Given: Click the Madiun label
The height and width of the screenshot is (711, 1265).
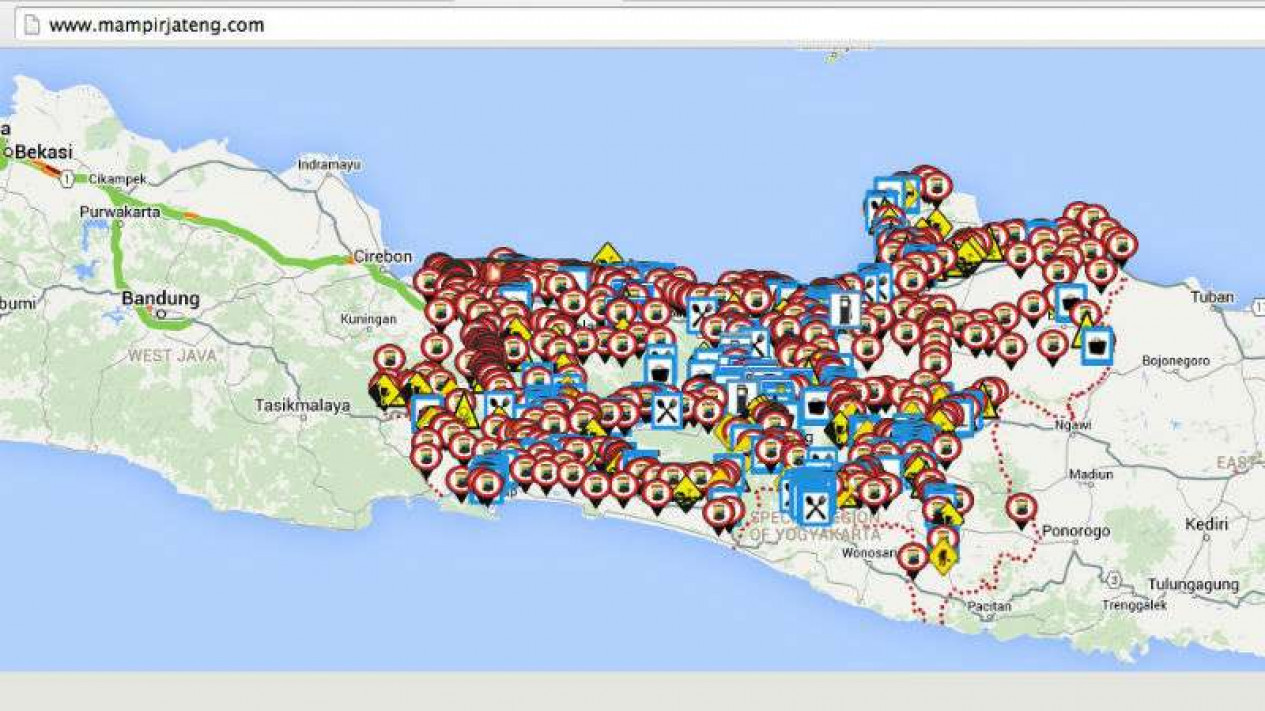Looking at the screenshot, I should (1090, 475).
